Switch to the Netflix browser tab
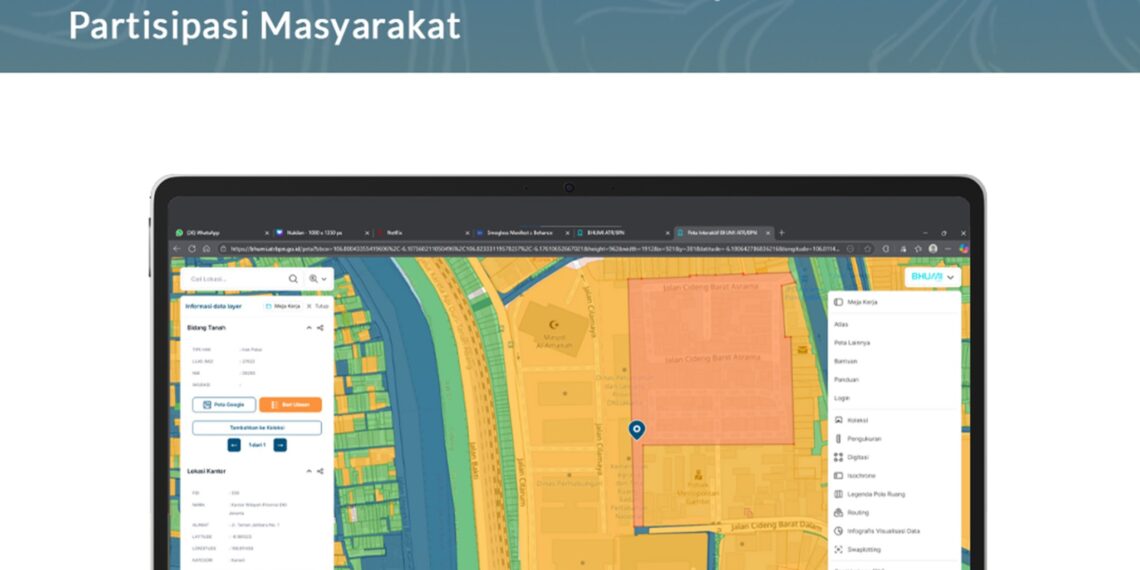 [x=422, y=233]
